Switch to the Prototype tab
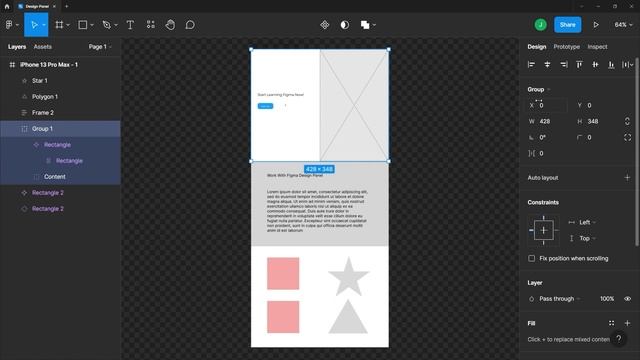Viewport: 640px width, 360px height. click(x=567, y=47)
